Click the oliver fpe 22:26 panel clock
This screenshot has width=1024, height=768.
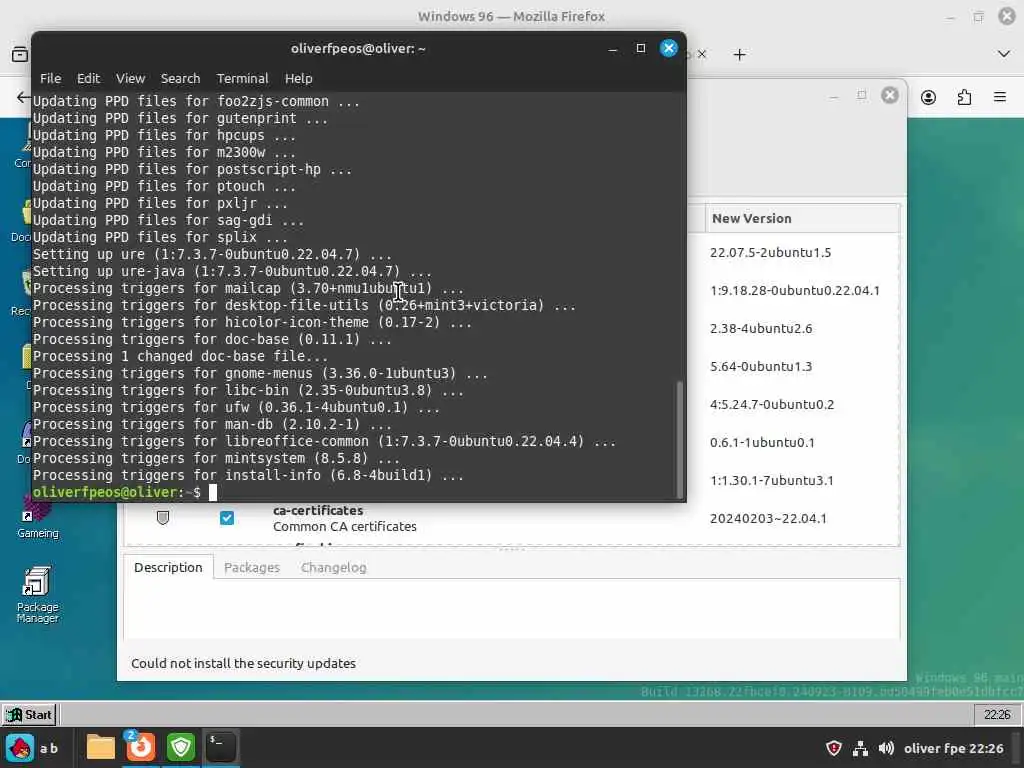[953, 748]
